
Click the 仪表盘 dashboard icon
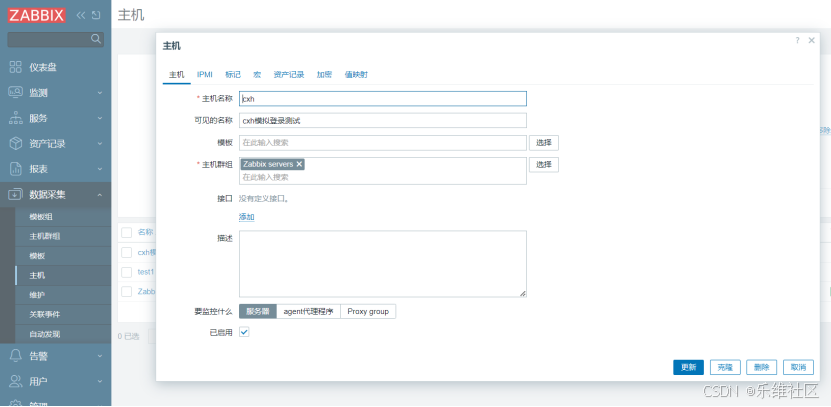coord(15,67)
